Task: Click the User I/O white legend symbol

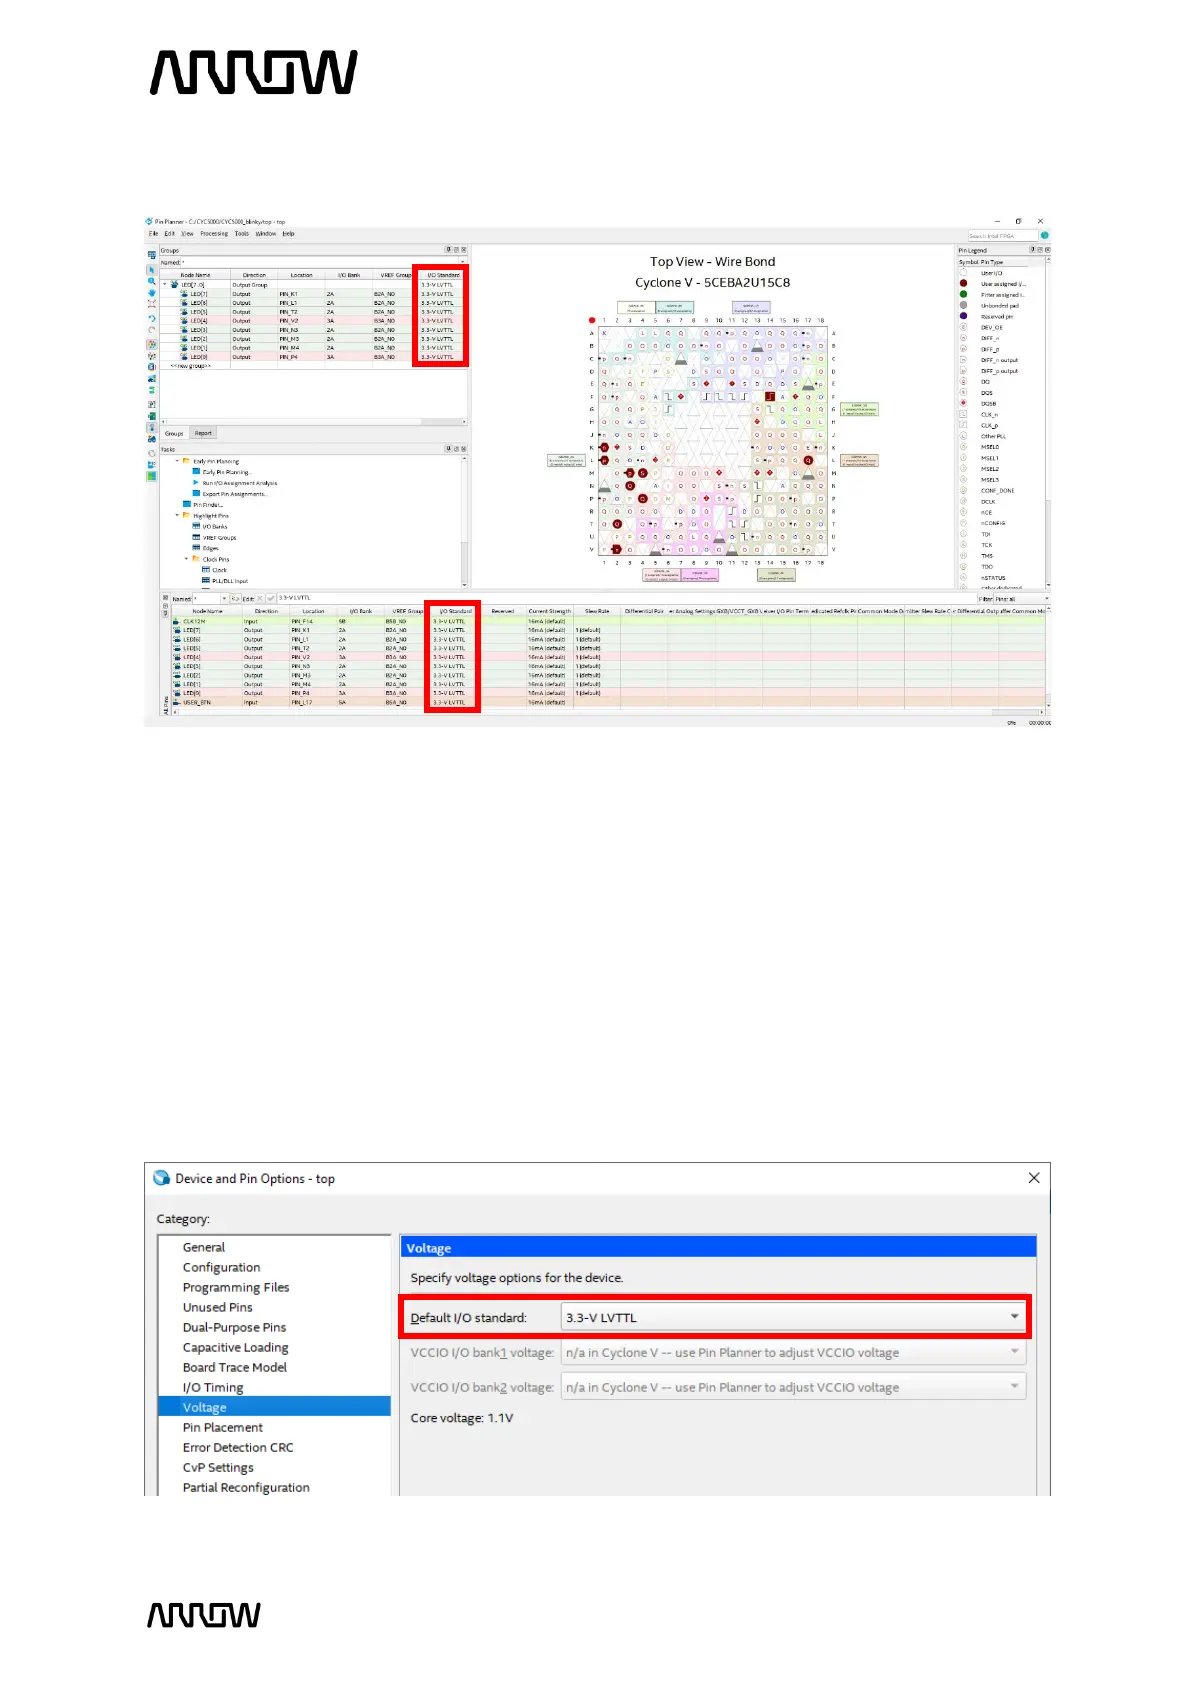Action: click(963, 272)
